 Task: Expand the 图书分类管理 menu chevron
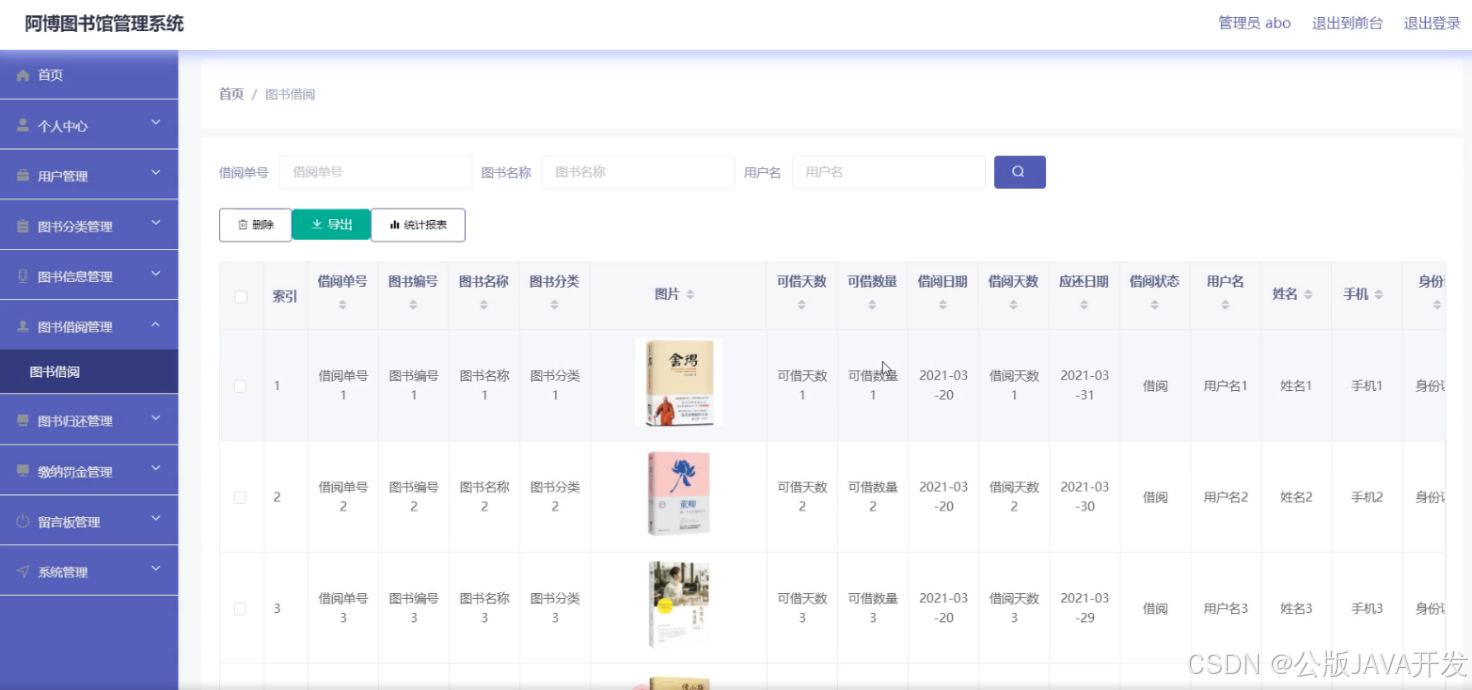(x=156, y=224)
